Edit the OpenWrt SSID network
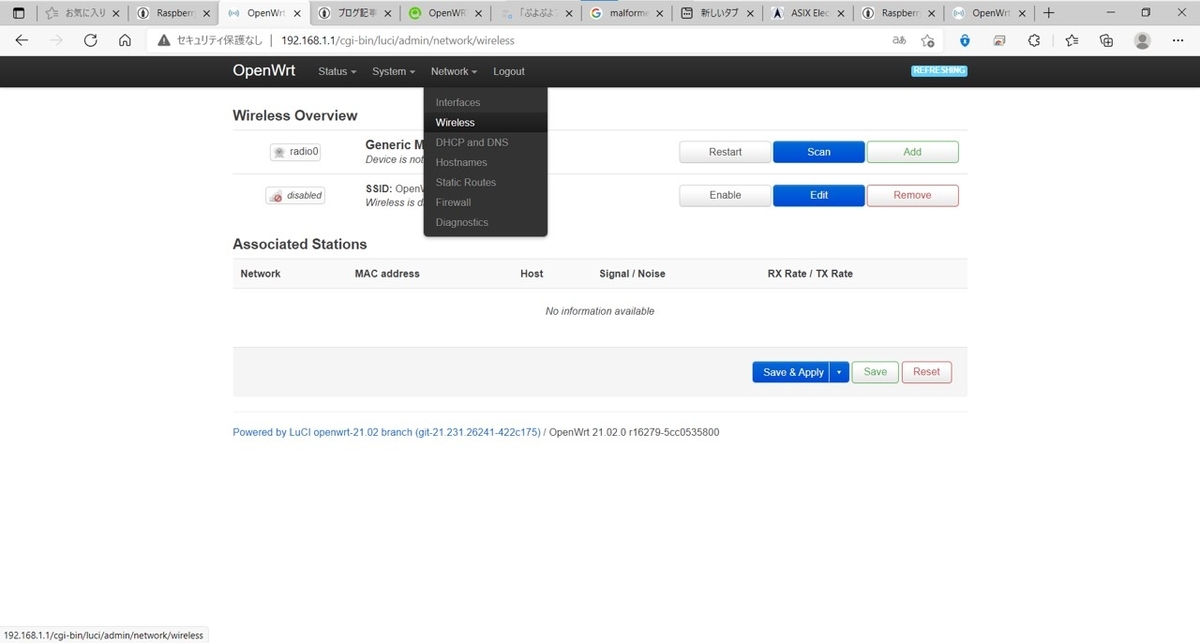1200x643 pixels. 819,195
